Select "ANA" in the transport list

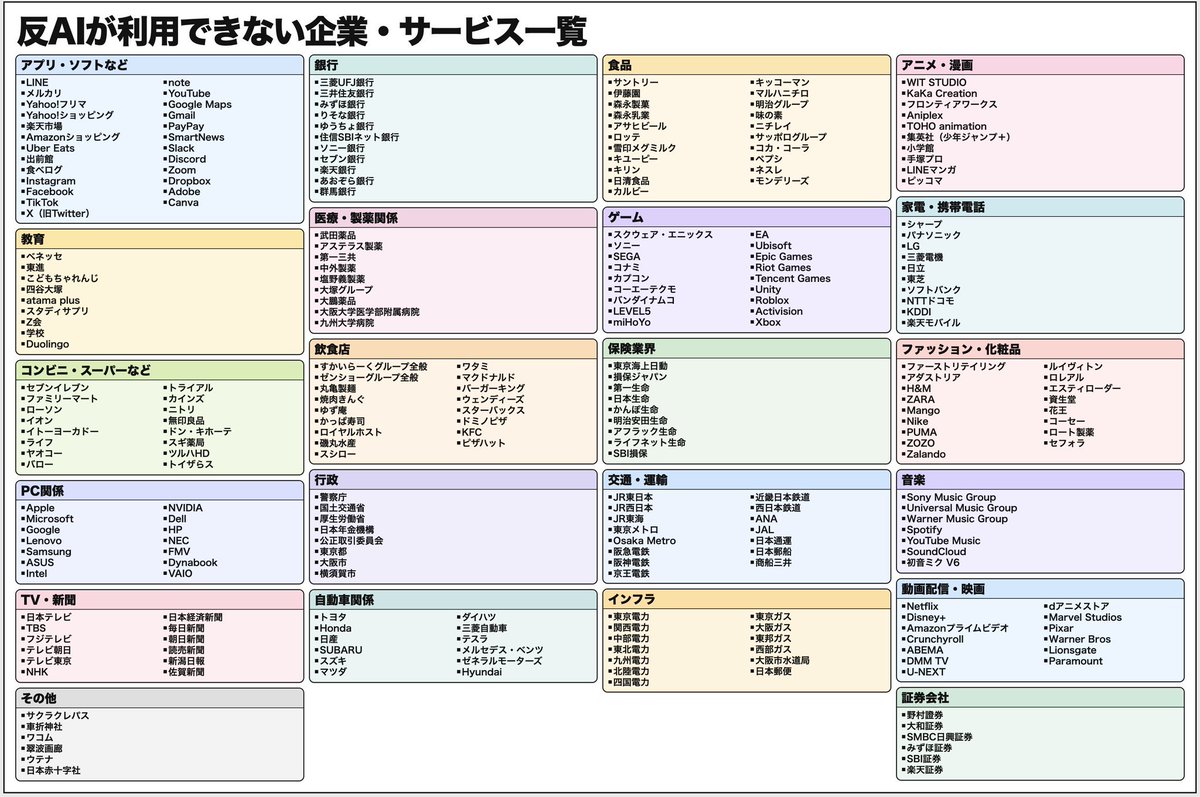(x=766, y=519)
